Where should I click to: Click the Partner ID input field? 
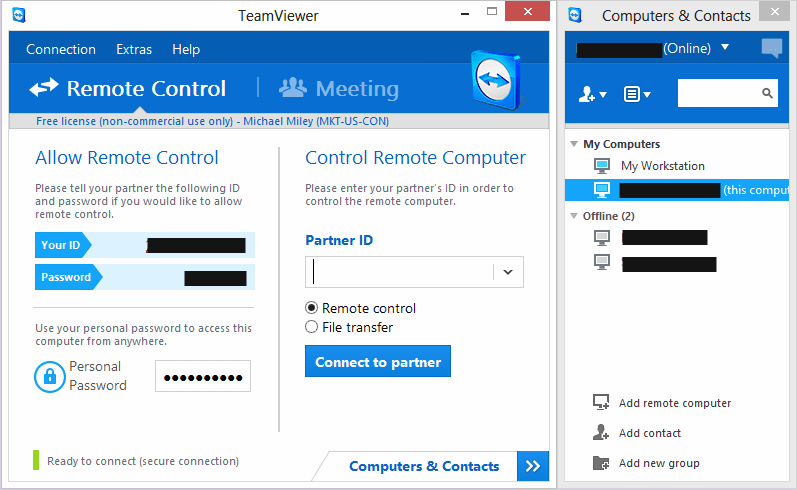(x=400, y=272)
